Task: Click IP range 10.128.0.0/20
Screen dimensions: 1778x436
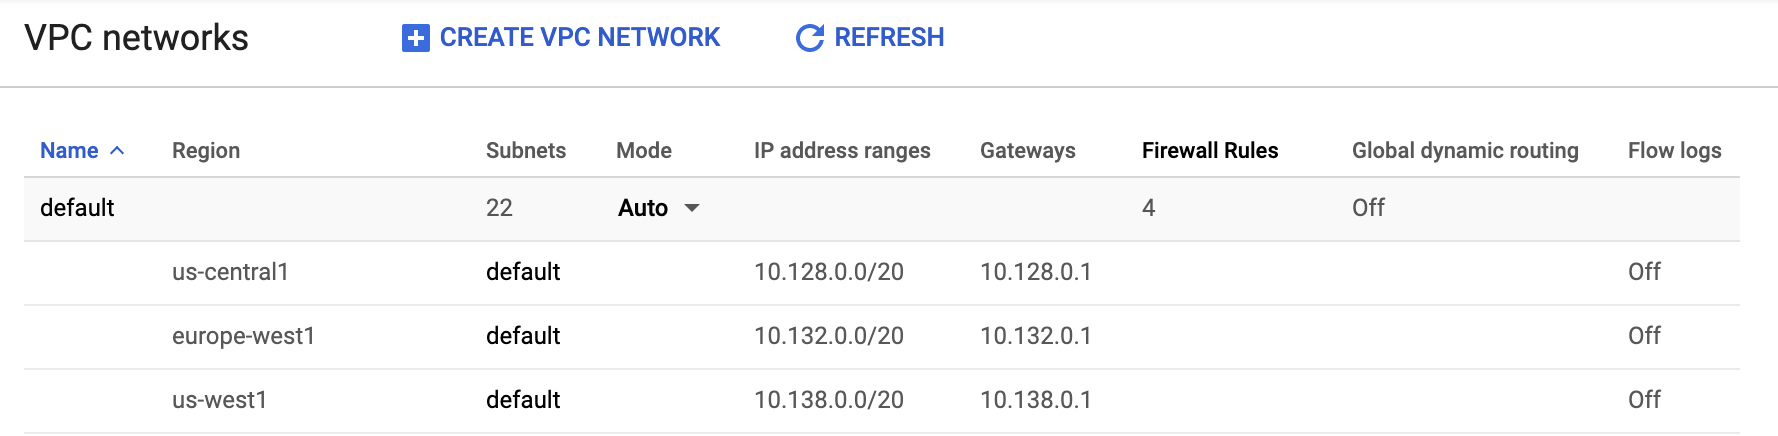Action: (x=829, y=272)
